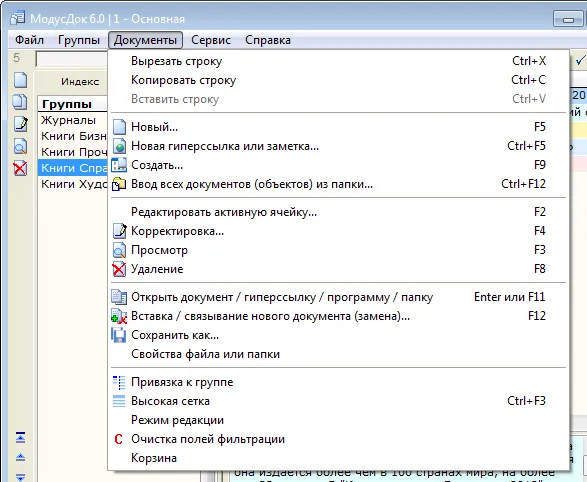Click the edit pencil icon in left sidebar
This screenshot has height=482, width=587.
[x=21, y=124]
